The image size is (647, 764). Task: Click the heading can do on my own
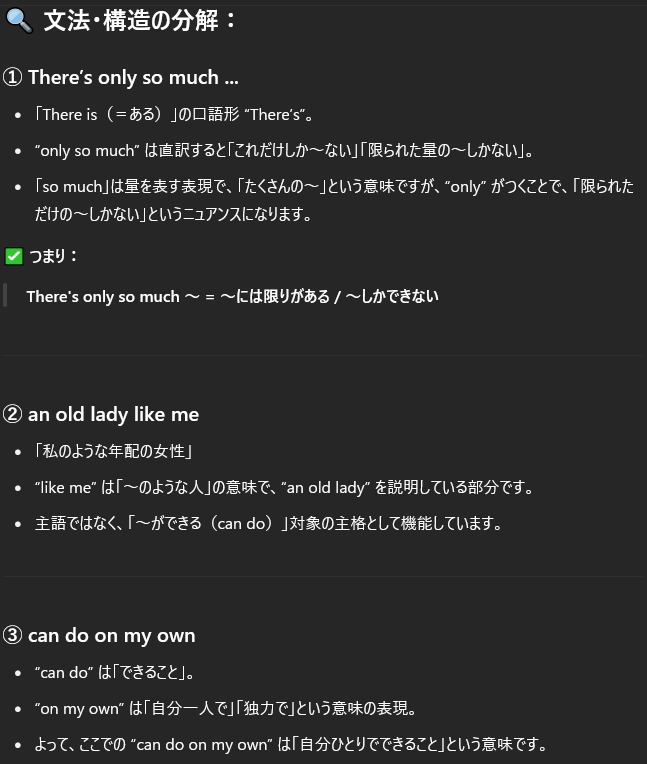[112, 636]
